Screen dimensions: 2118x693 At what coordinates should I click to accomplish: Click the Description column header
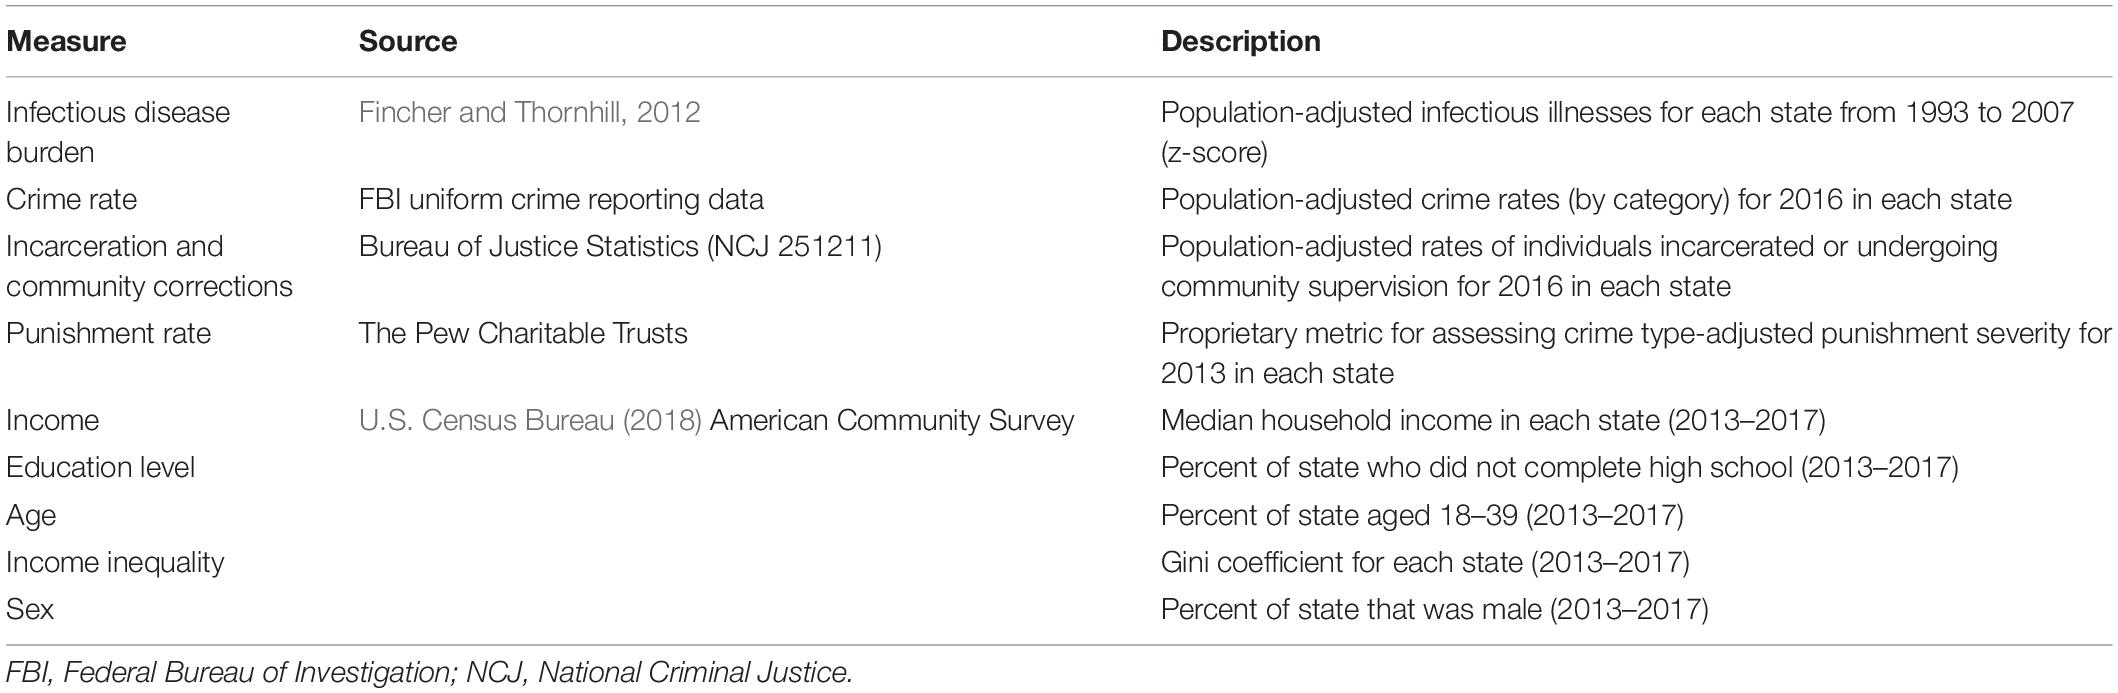tap(1240, 41)
